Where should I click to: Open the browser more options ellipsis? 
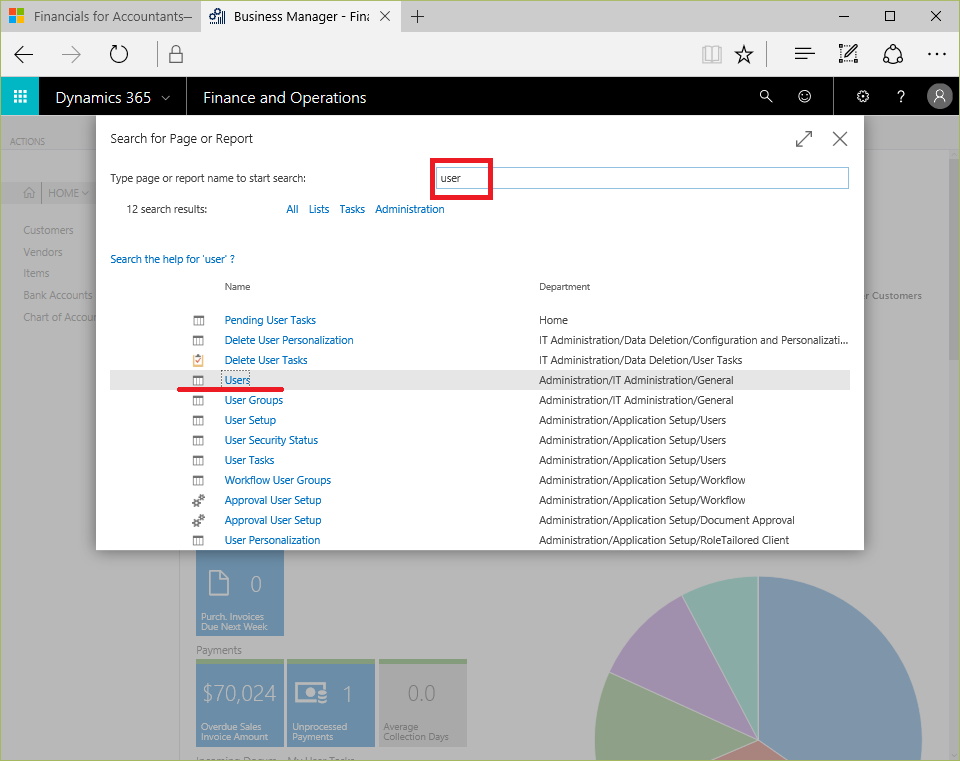tap(937, 54)
